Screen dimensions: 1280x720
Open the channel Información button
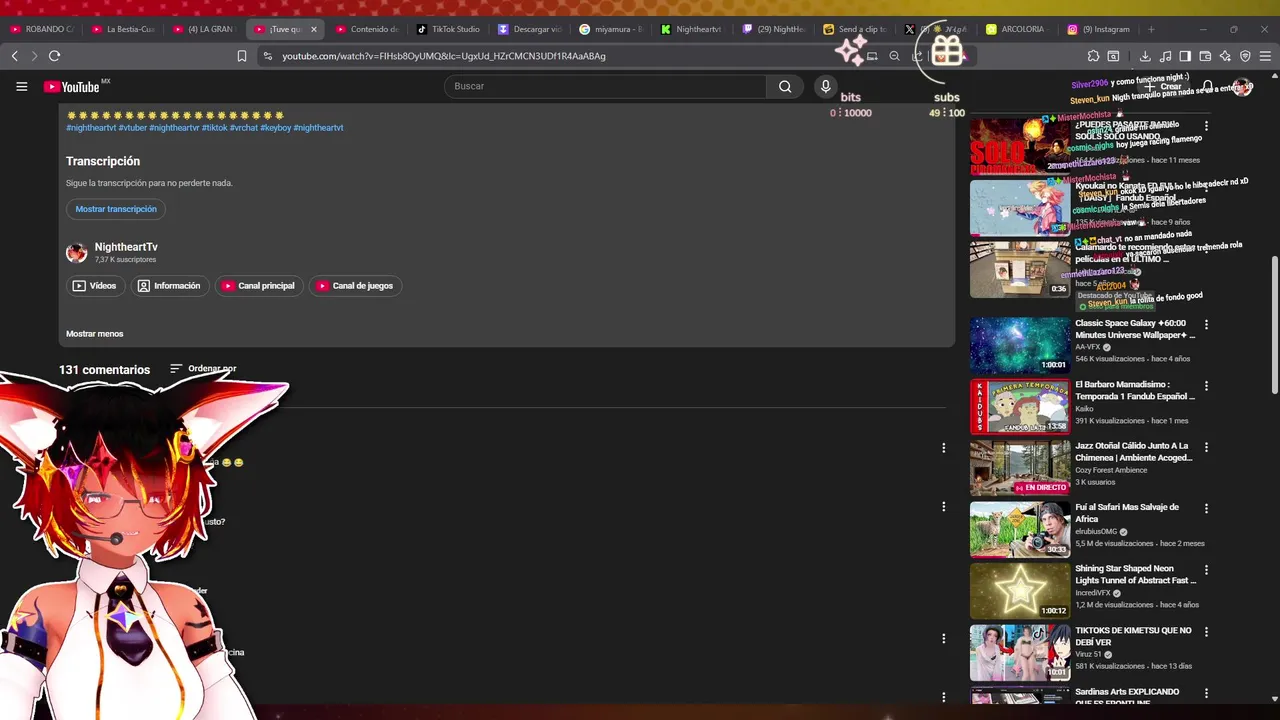[x=168, y=286]
